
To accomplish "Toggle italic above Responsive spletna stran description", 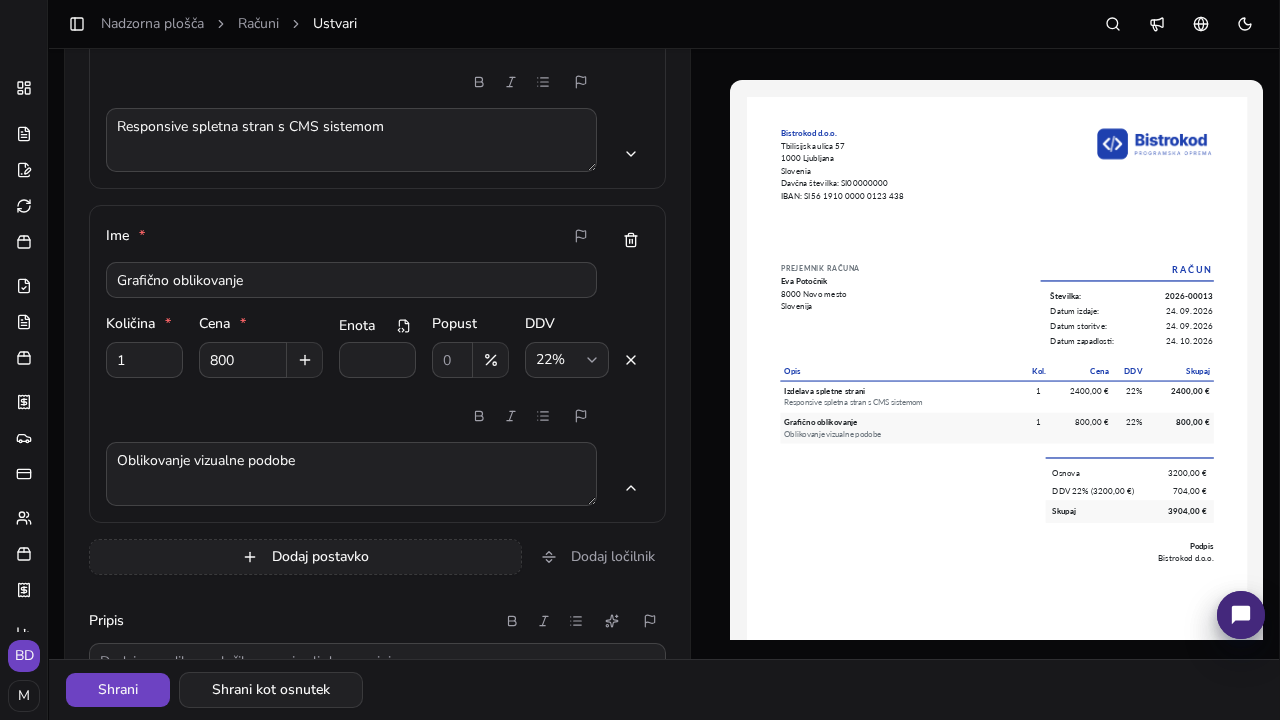I will [x=511, y=82].
